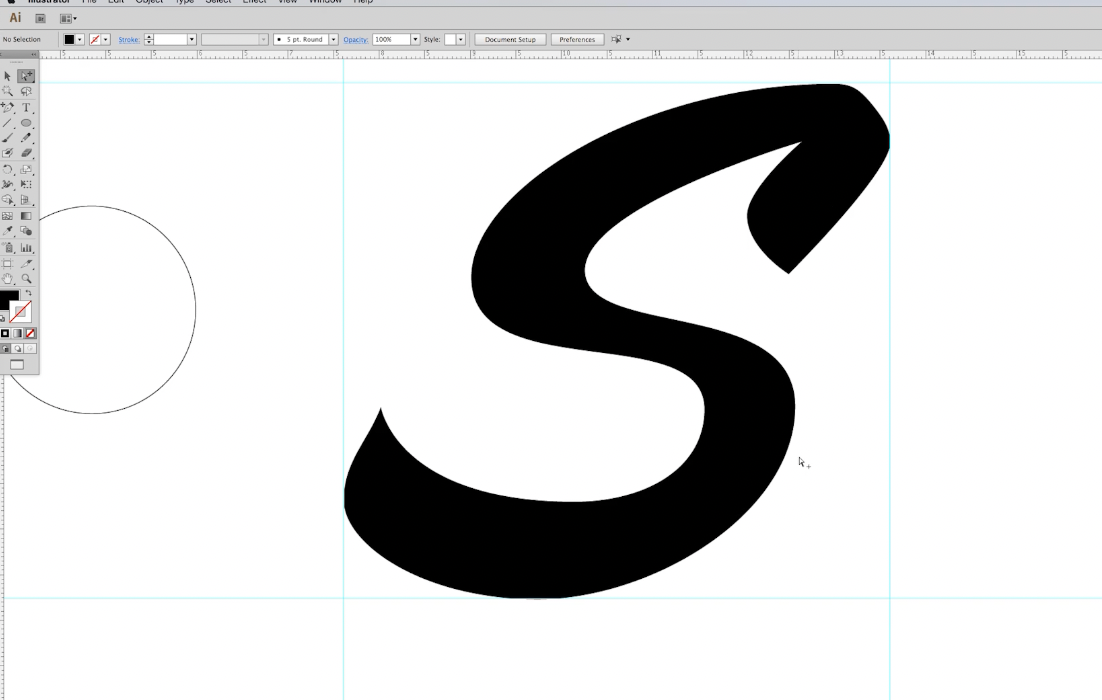Screen dimensions: 1102x700
Task: Click the 100% opacity input field
Action: click(391, 40)
